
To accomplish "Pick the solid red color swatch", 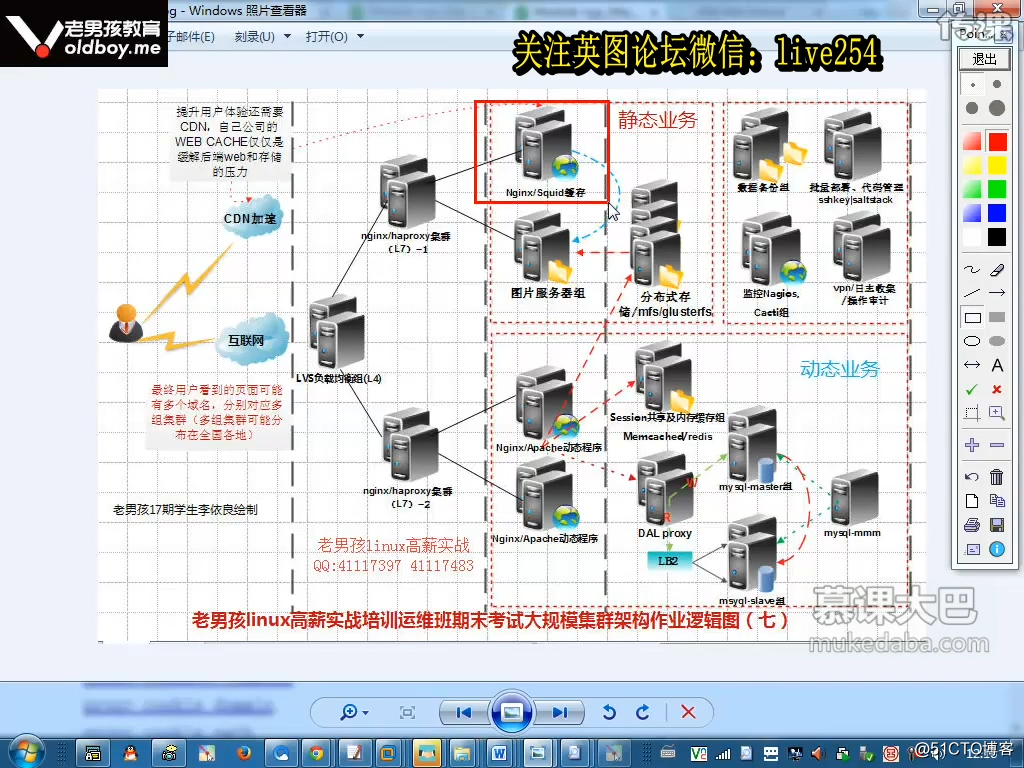I will [997, 141].
